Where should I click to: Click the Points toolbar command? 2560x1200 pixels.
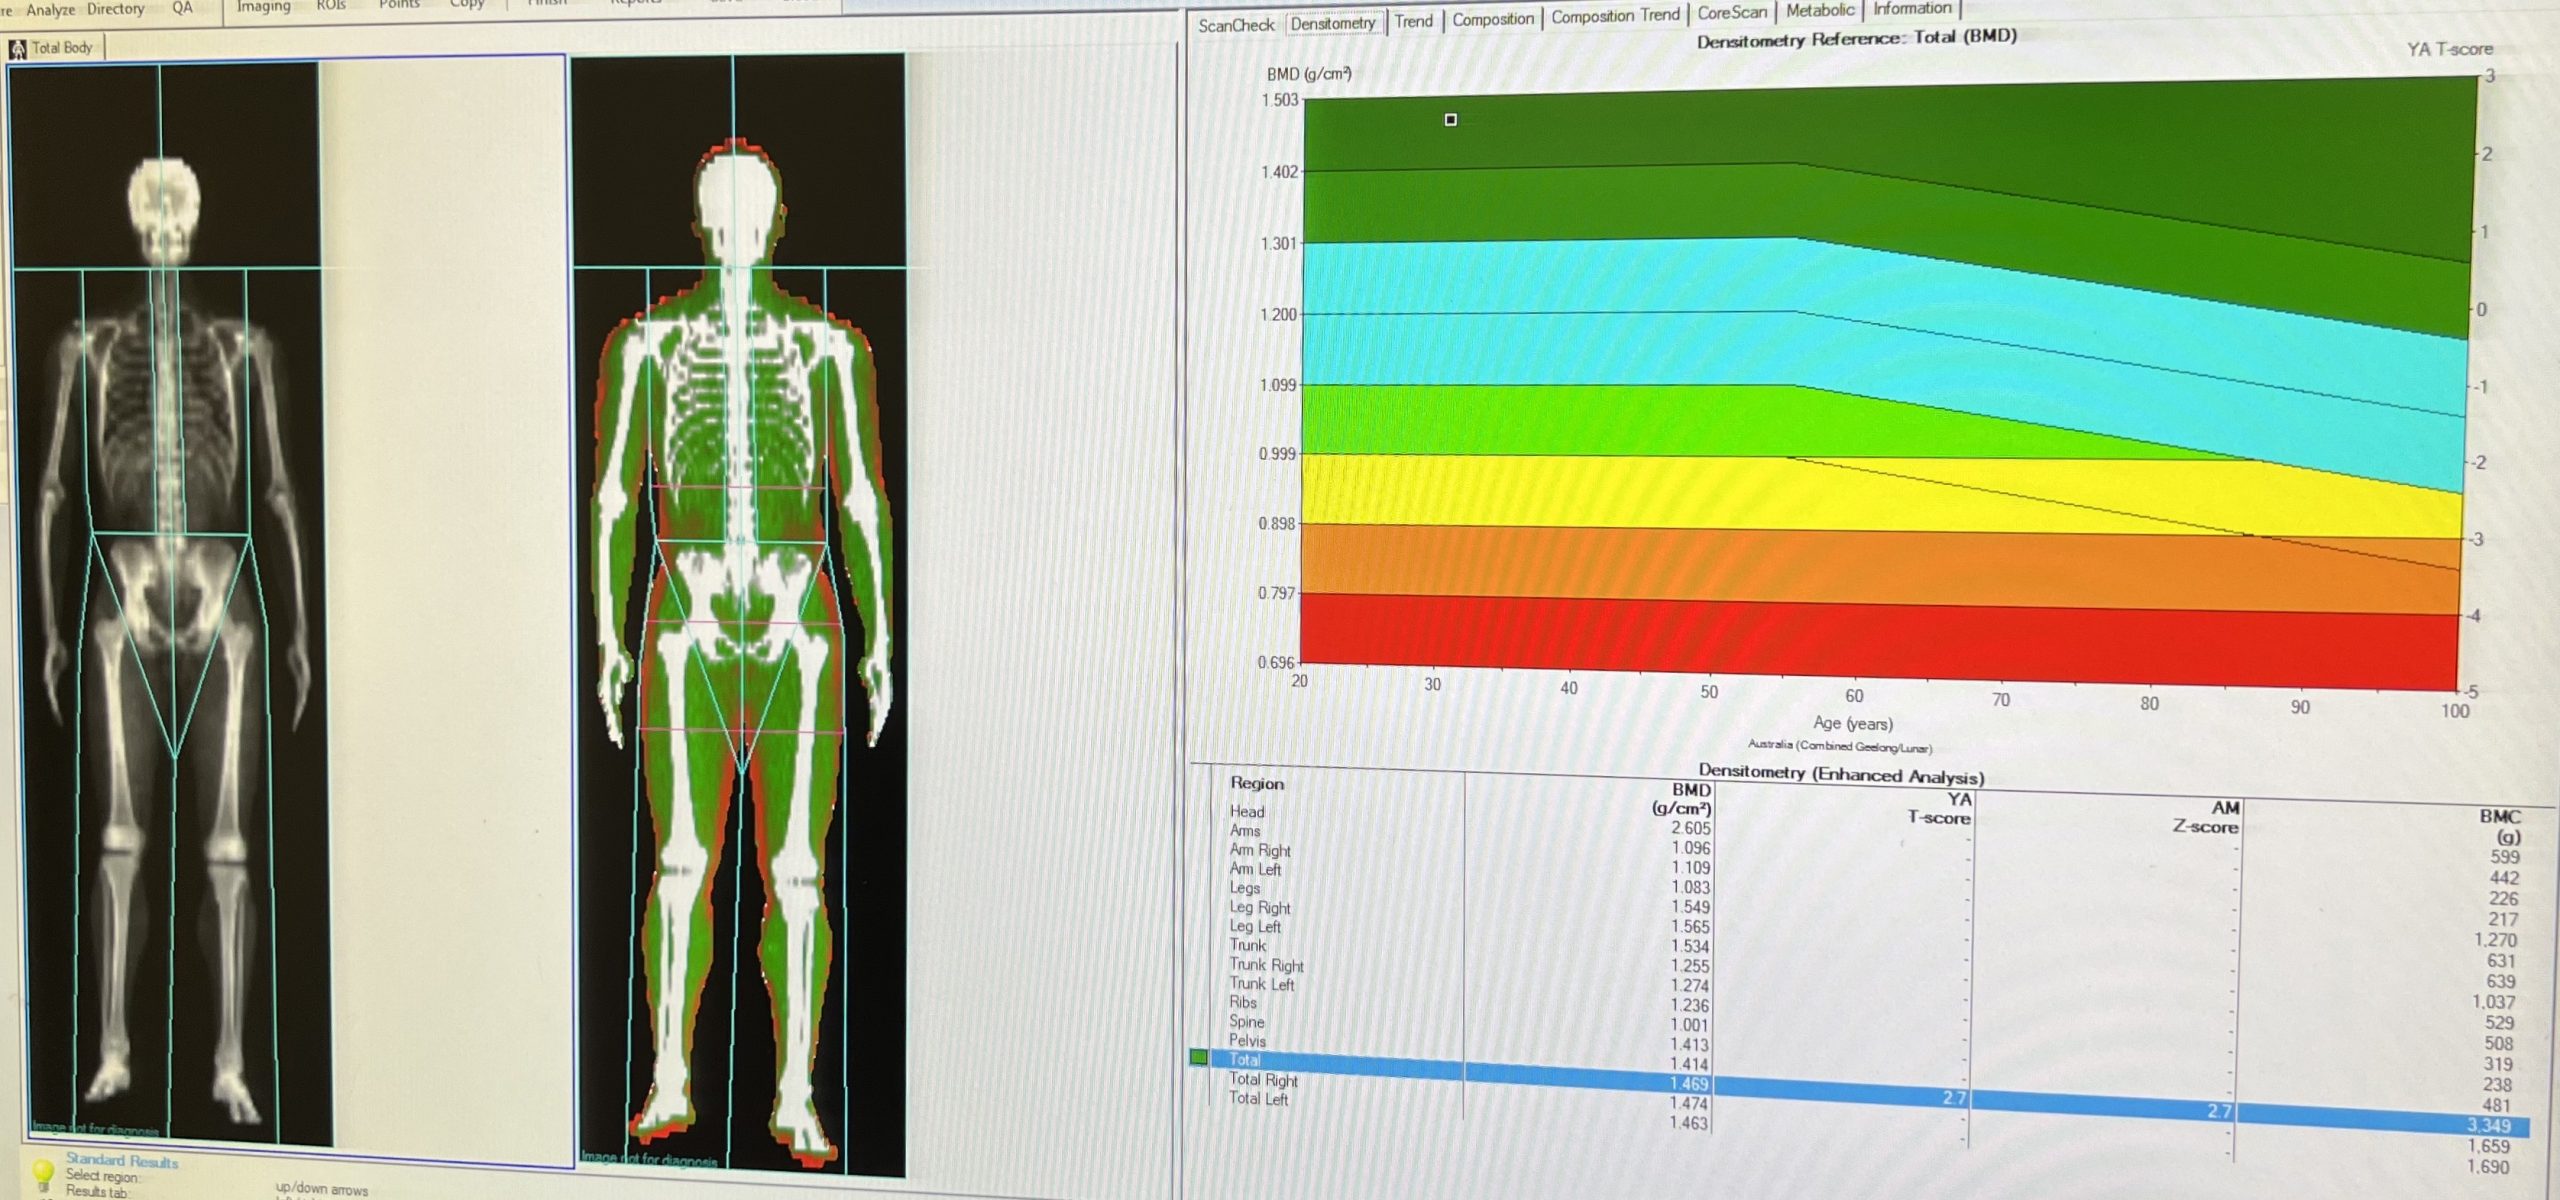click(399, 4)
